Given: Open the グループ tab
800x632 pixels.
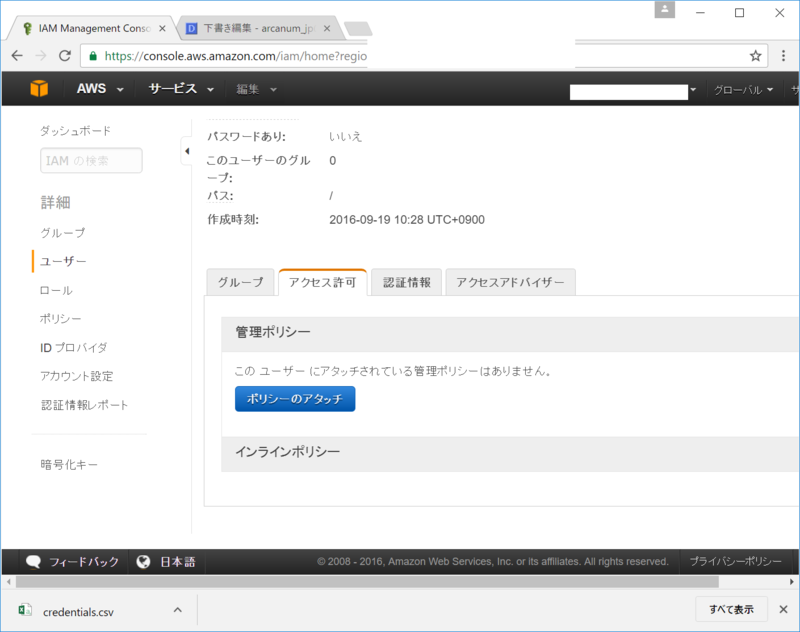Looking at the screenshot, I should pyautogui.click(x=240, y=282).
